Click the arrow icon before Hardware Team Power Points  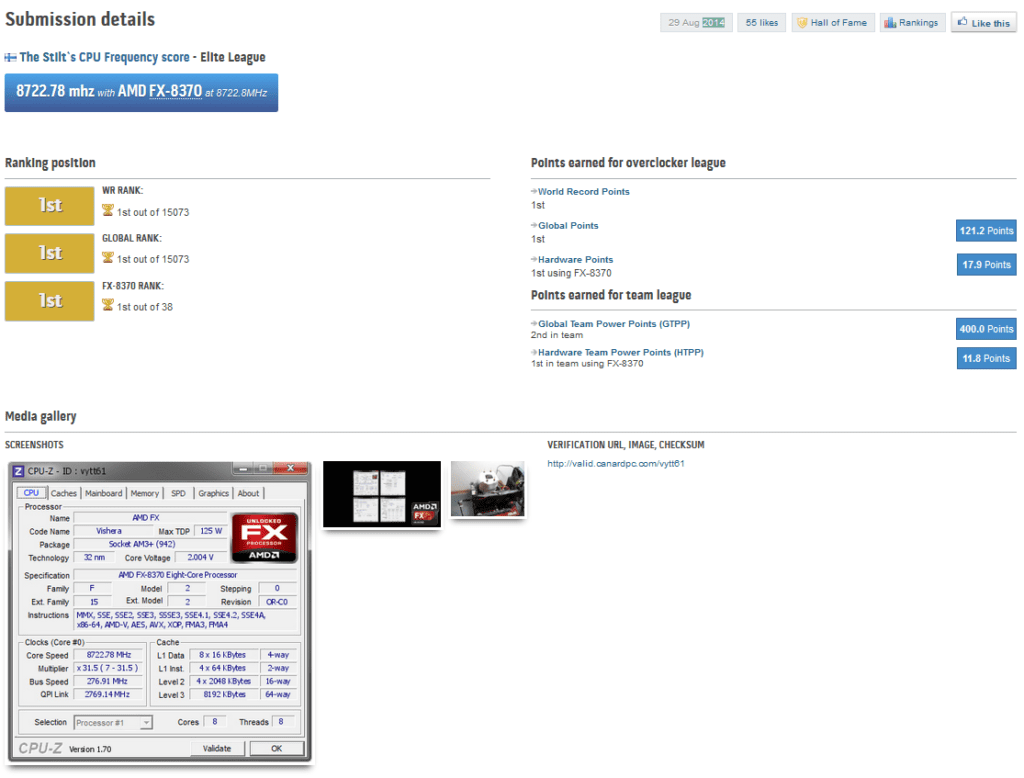click(534, 351)
